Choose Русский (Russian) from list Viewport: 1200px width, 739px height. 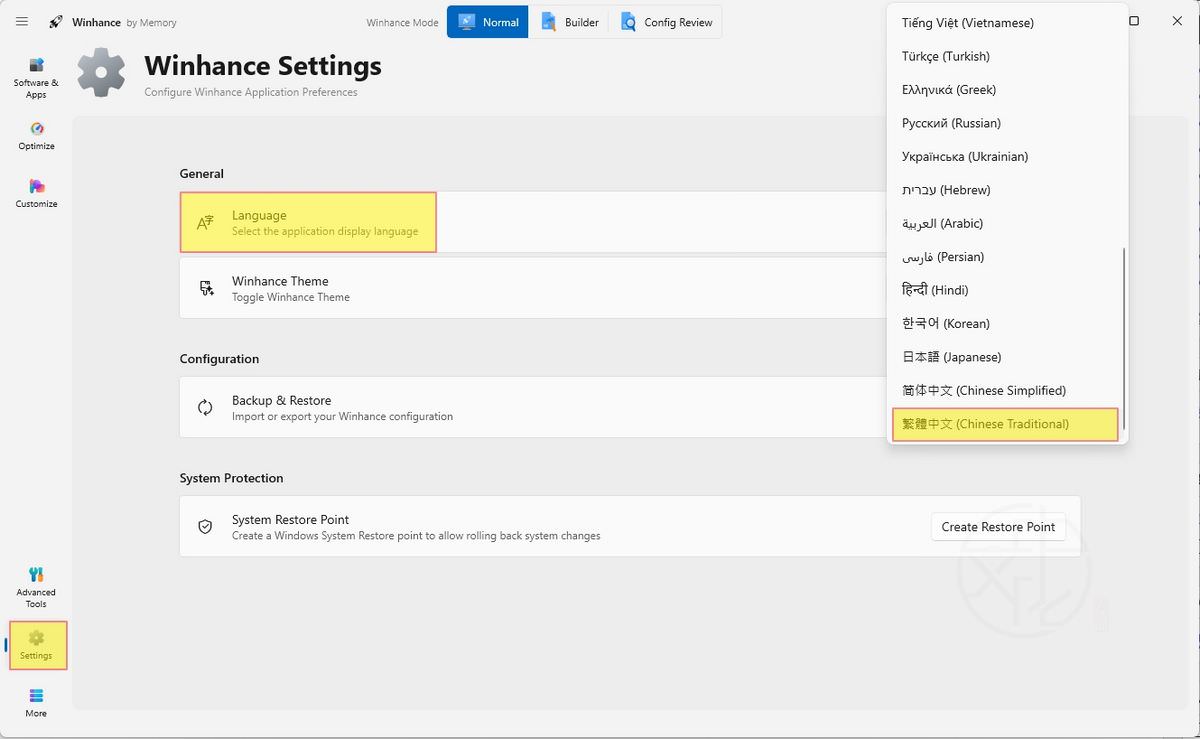click(x=1007, y=123)
